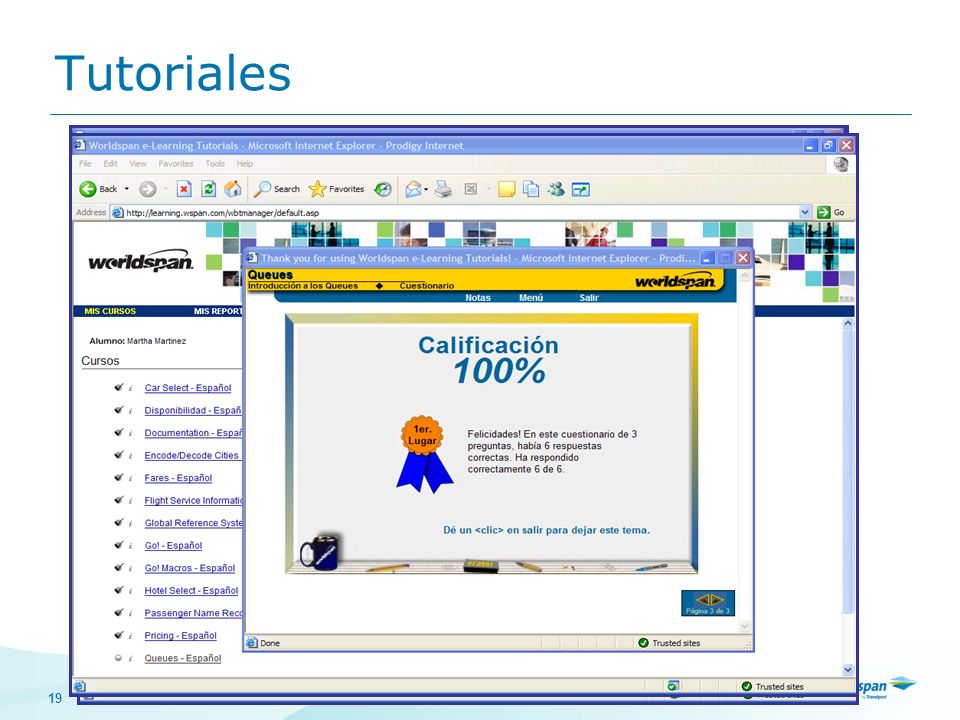Click checkmark beside Go! - Español

(118, 545)
